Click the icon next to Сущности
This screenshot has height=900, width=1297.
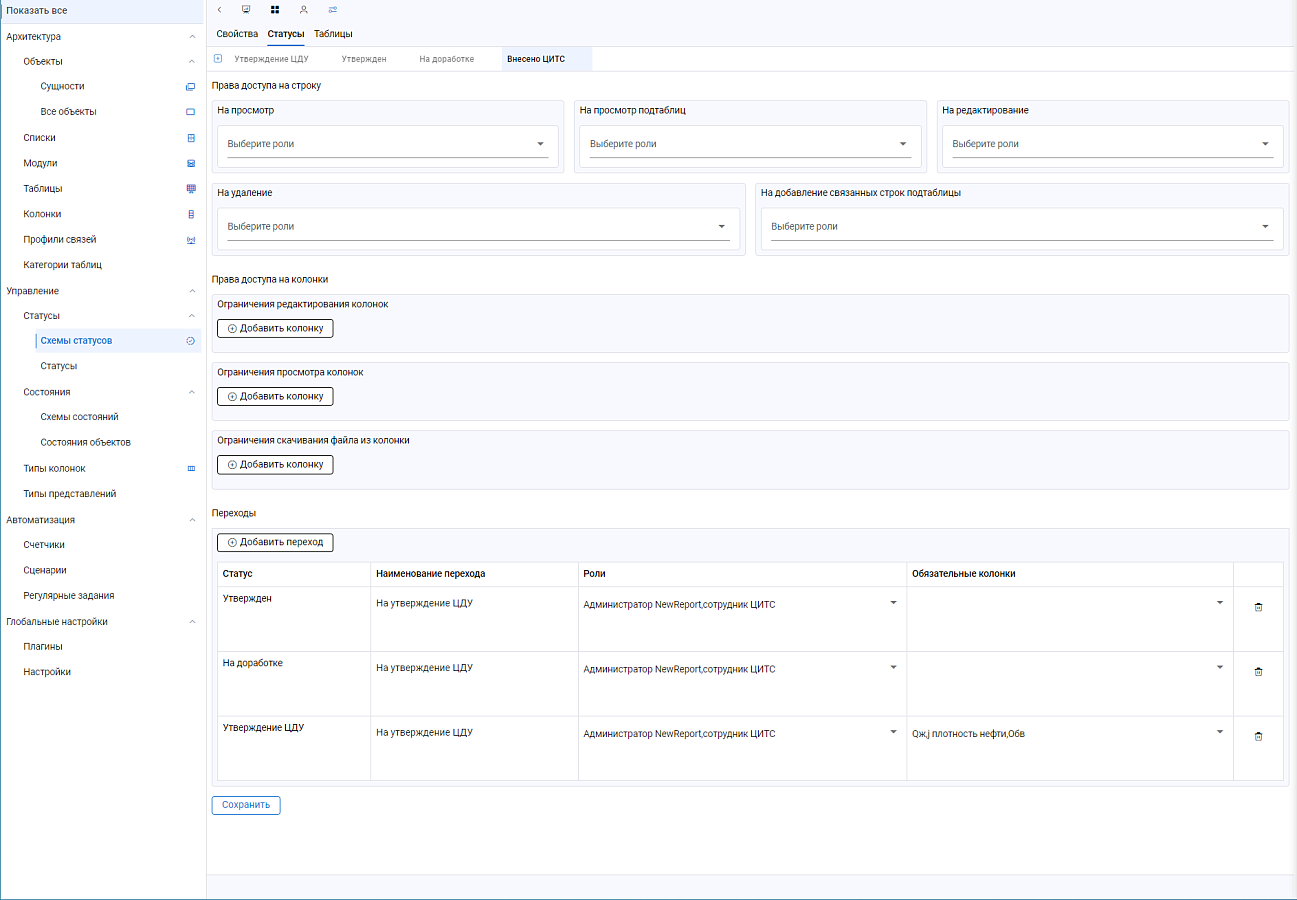(190, 87)
